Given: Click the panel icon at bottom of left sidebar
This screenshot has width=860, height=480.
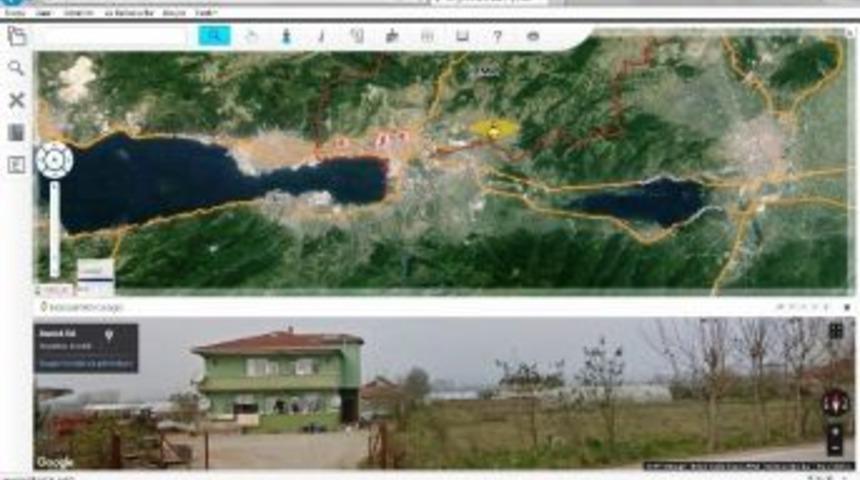Looking at the screenshot, I should pos(16,165).
